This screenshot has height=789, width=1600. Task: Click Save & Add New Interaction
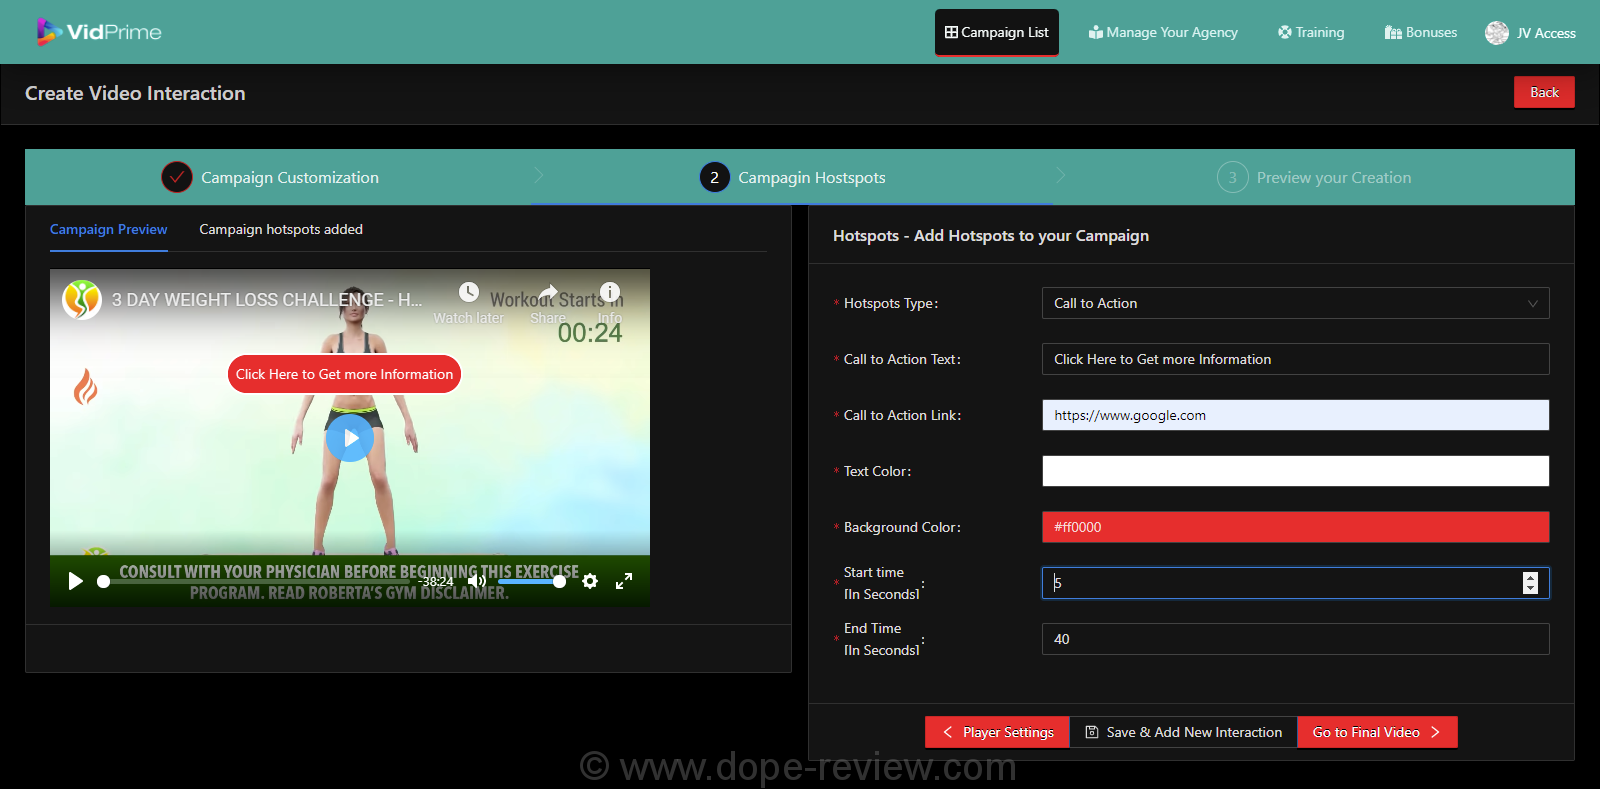click(1183, 732)
